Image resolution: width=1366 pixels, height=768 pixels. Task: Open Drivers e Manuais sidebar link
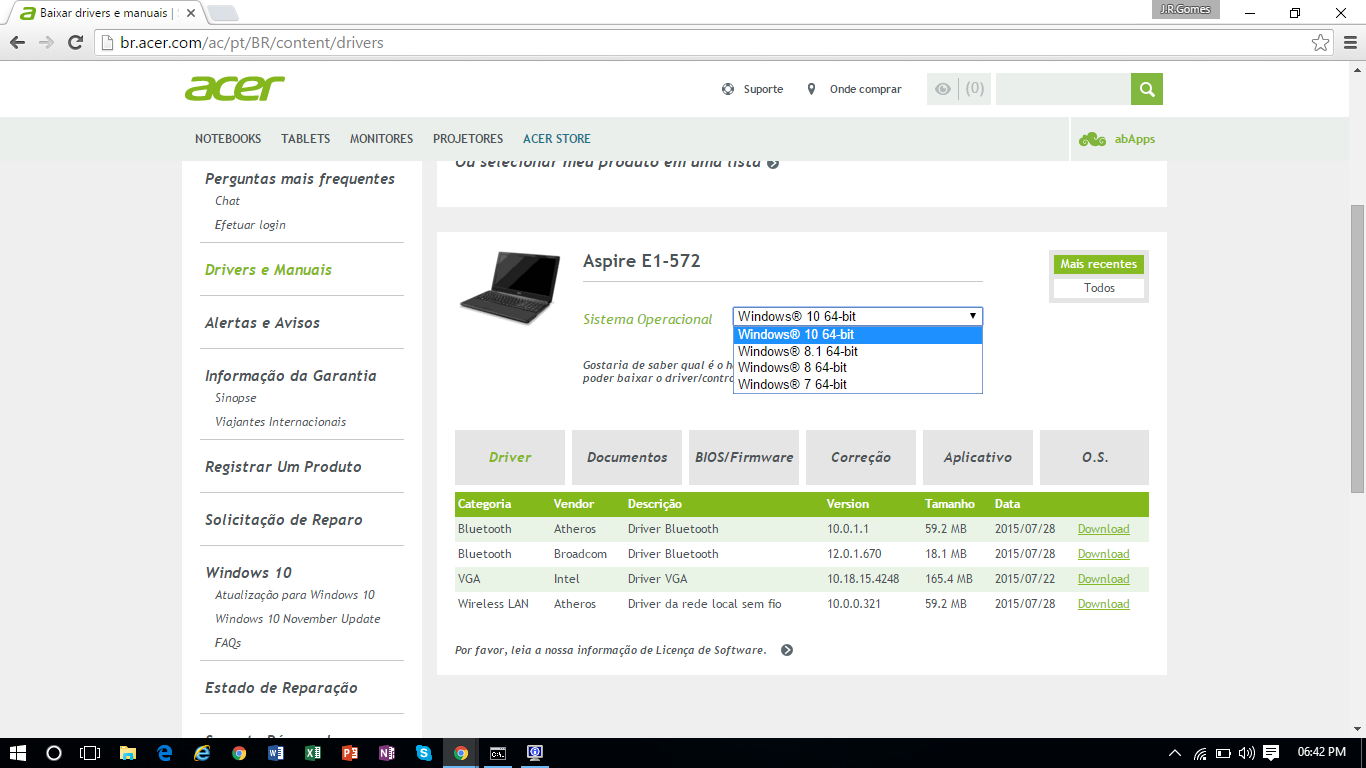[x=268, y=270]
